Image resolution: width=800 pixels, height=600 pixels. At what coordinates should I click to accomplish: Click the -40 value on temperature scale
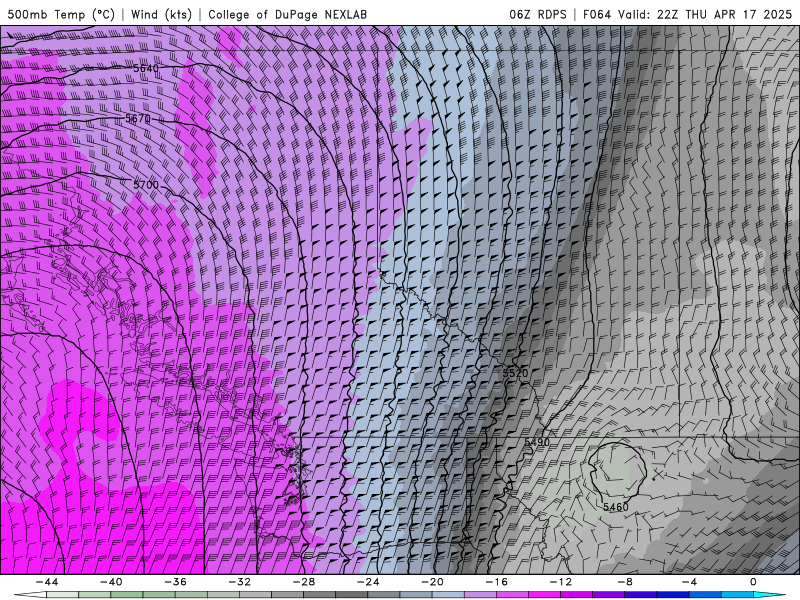pos(111,582)
